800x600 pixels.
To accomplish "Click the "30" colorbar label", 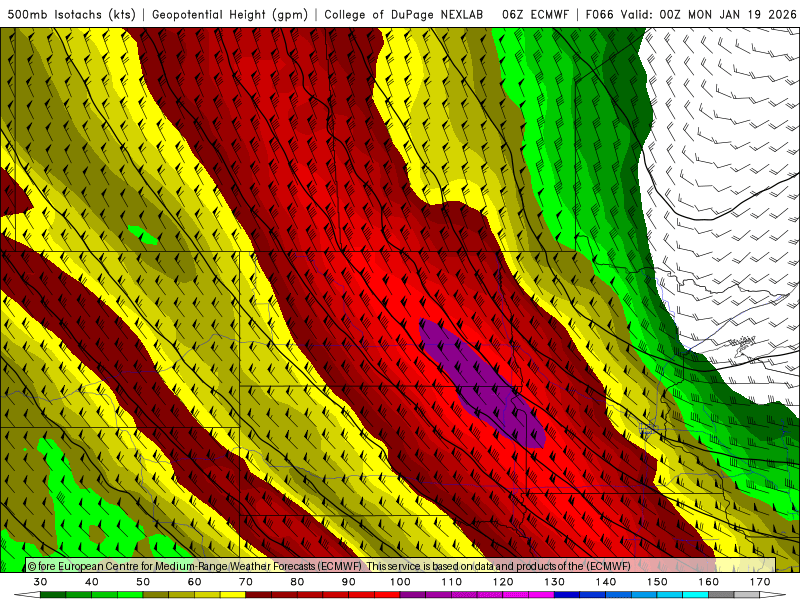I will (40, 582).
